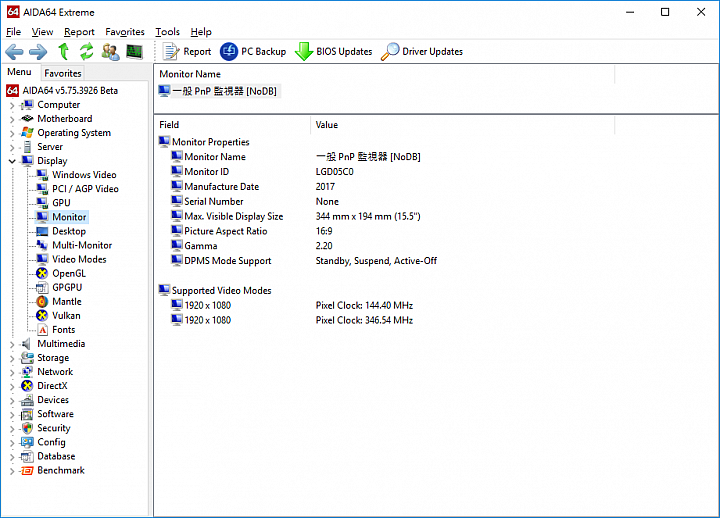The width and height of the screenshot is (720, 518).
Task: Expand the Network tree node
Action: pos(12,372)
